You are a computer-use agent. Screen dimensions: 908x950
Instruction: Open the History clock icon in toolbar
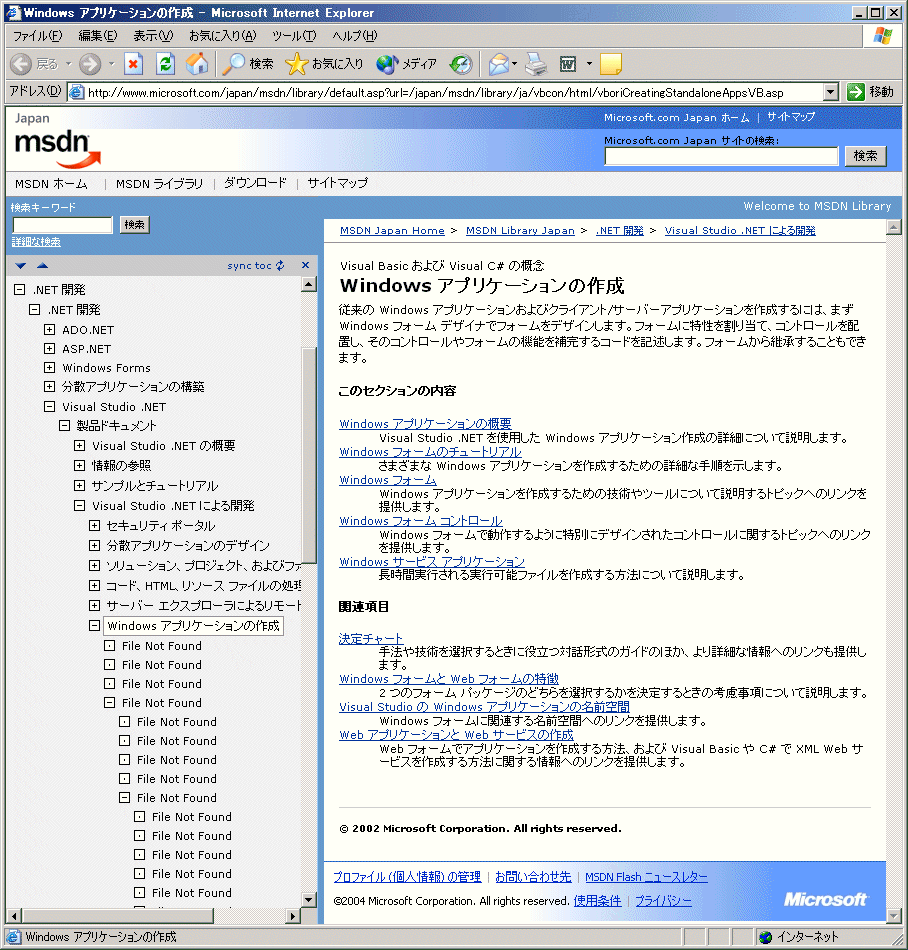tap(460, 64)
